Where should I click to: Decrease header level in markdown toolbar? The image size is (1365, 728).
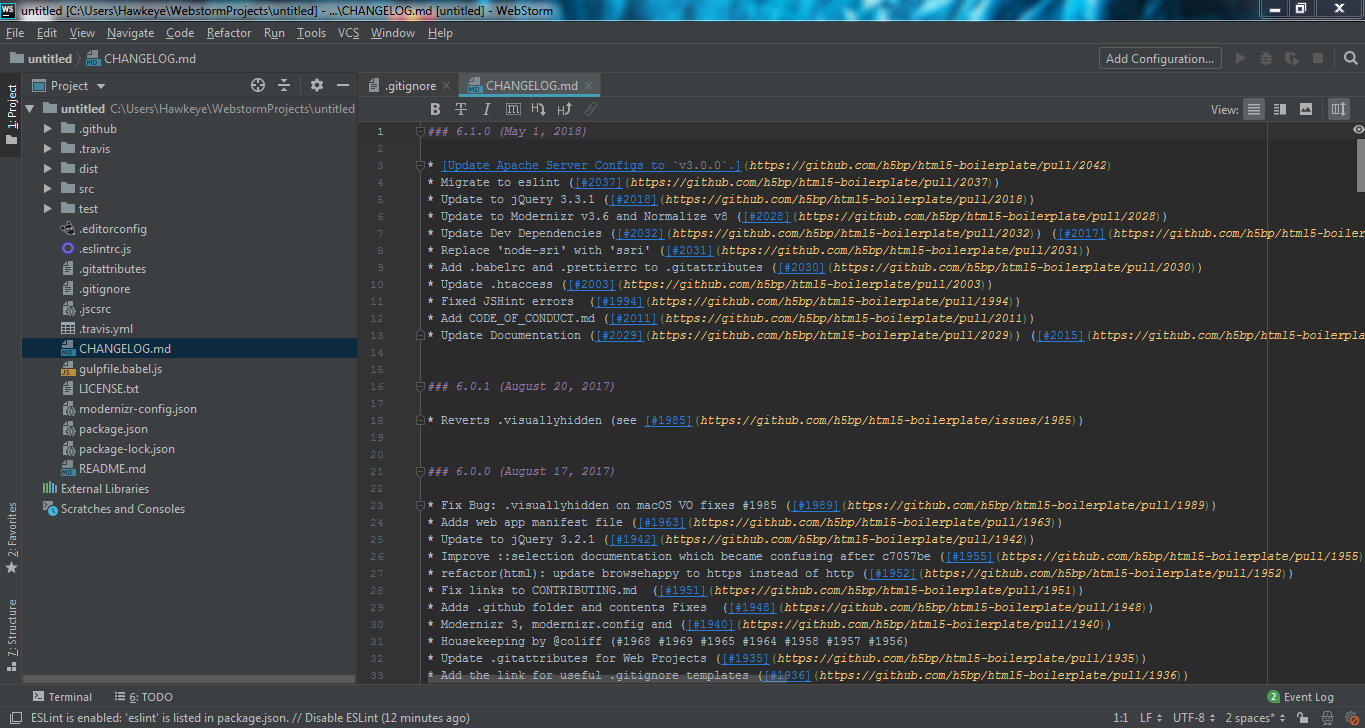[x=539, y=109]
